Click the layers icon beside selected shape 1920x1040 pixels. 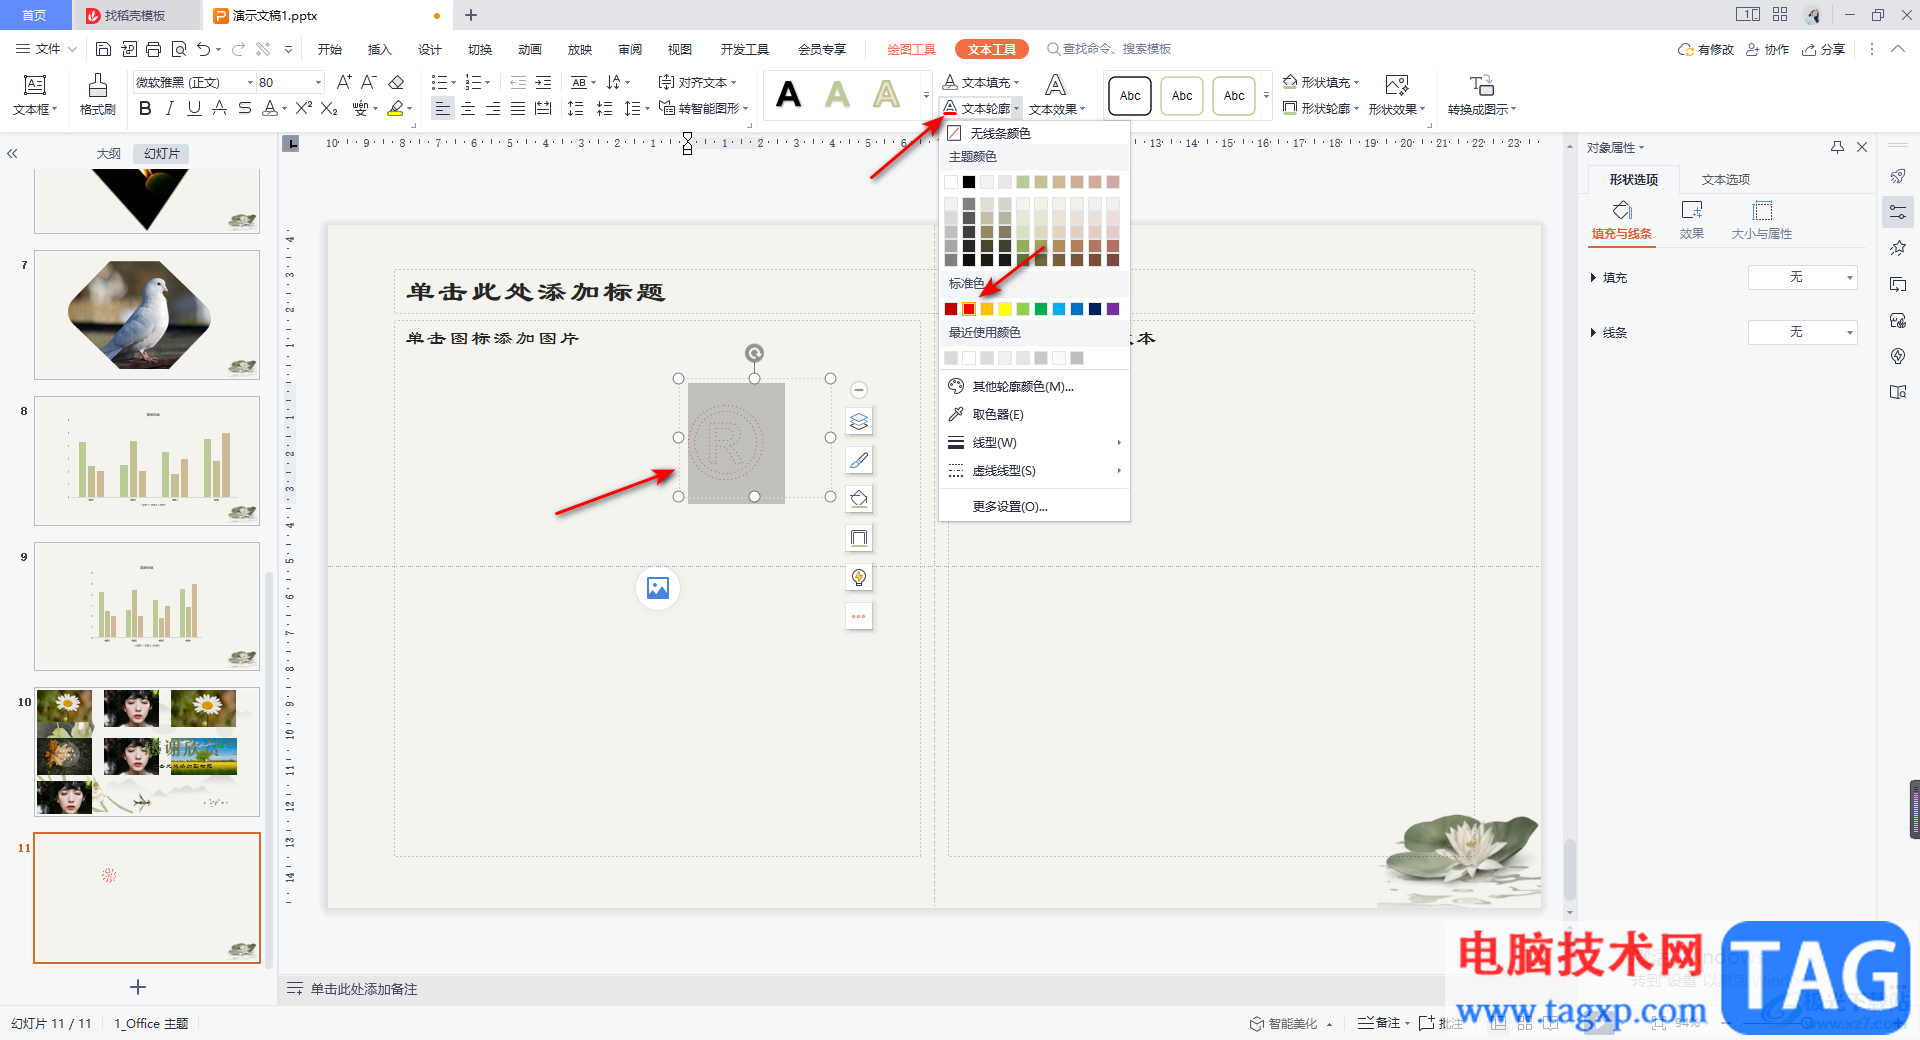(859, 421)
